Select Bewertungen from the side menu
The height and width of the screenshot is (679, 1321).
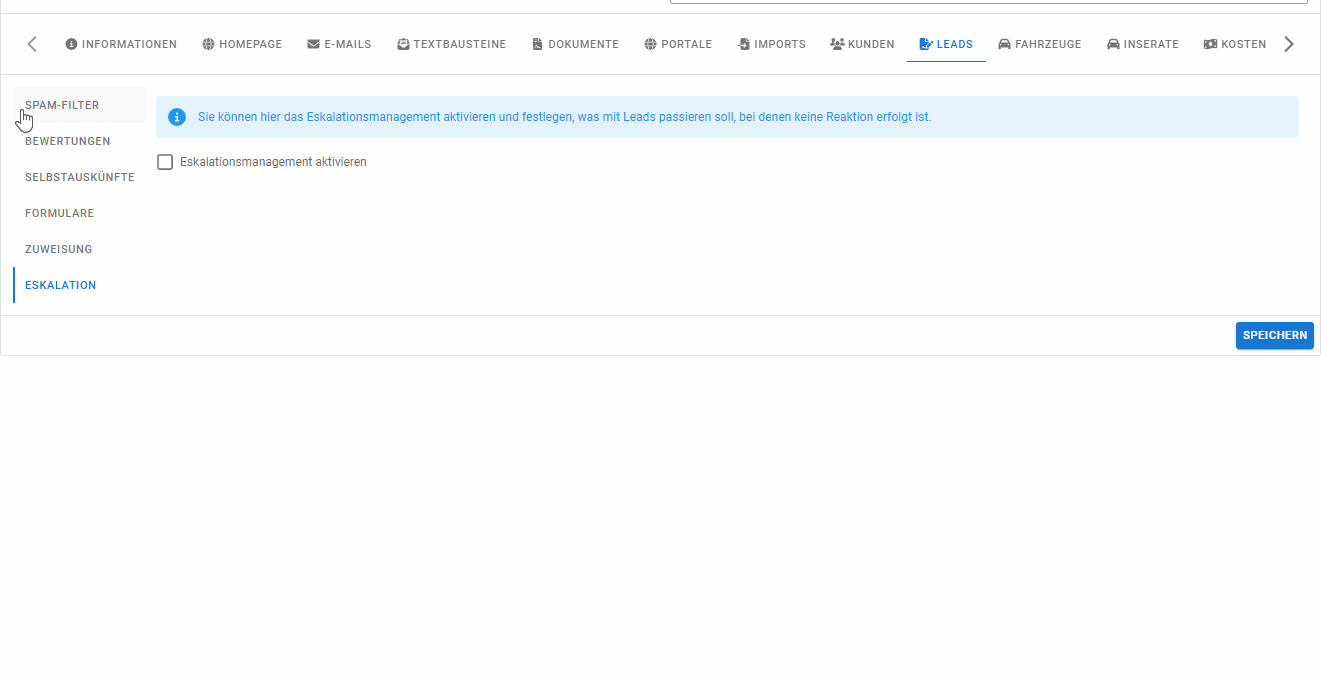tap(68, 141)
